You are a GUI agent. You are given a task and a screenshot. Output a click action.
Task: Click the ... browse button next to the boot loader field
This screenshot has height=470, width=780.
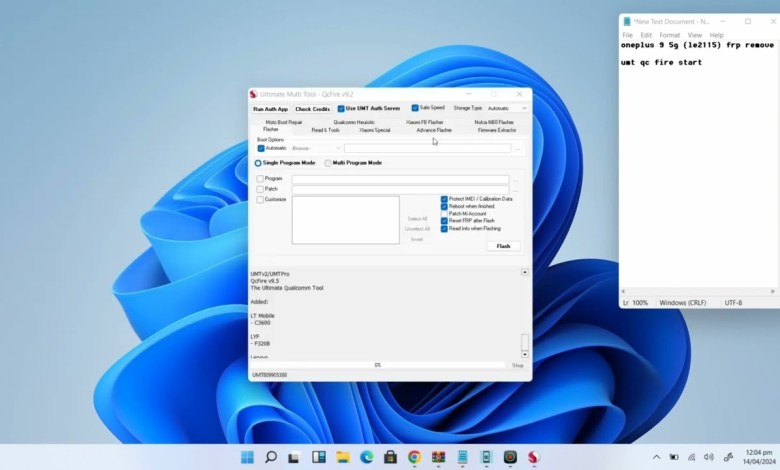click(x=518, y=149)
